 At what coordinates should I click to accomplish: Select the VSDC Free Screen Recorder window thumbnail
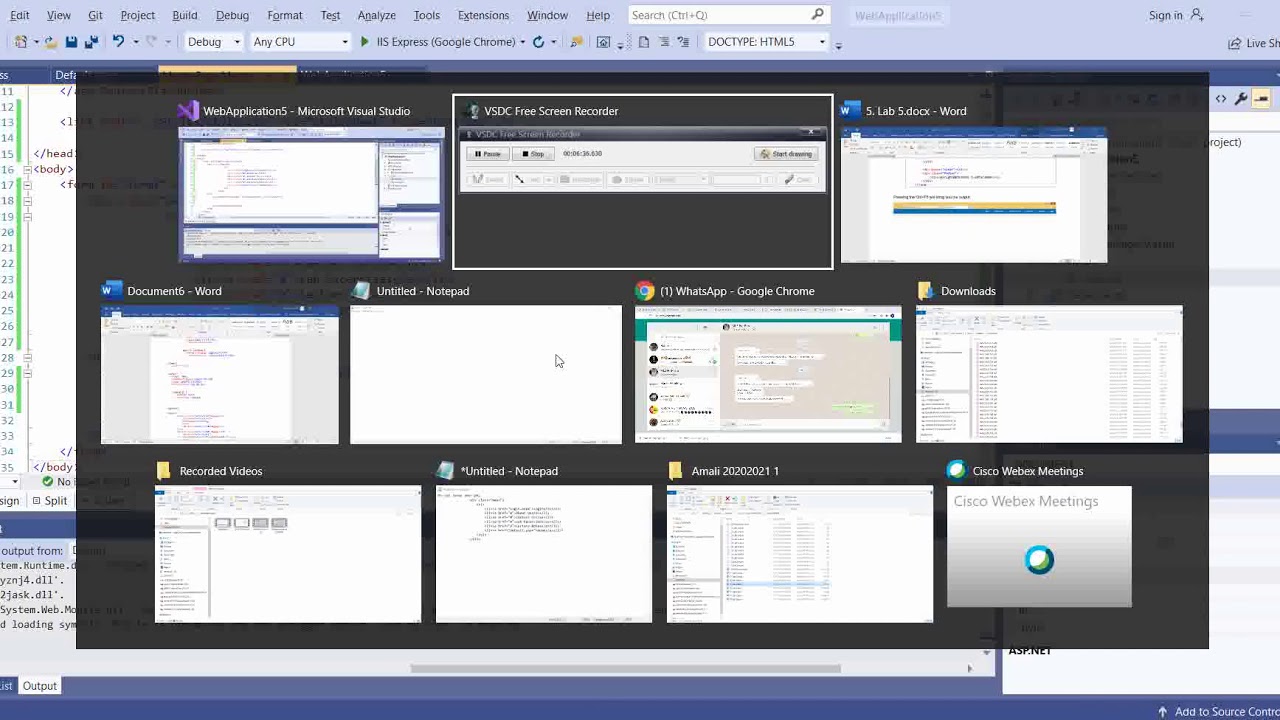643,182
